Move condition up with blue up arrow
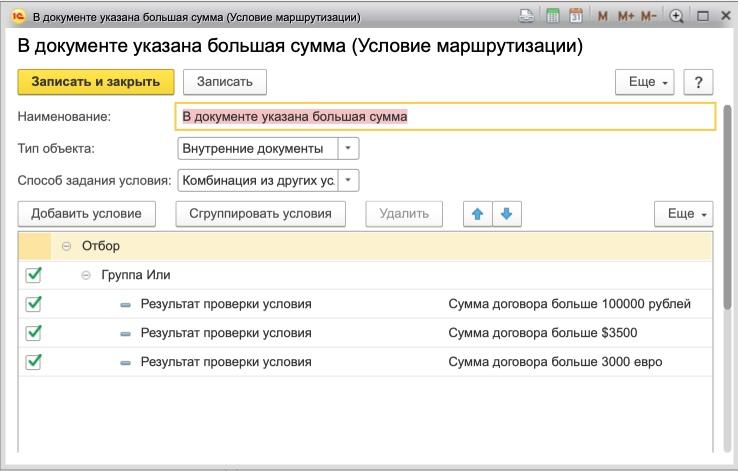This screenshot has width=738, height=471. (478, 214)
